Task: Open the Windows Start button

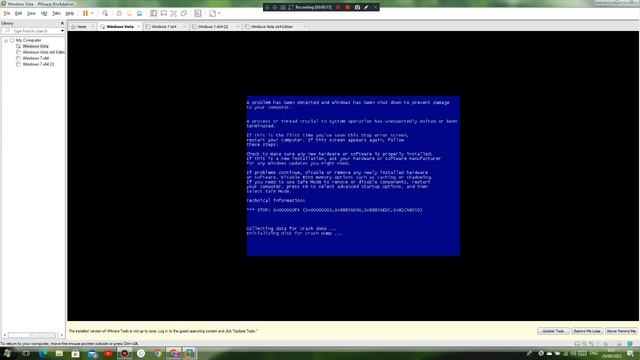Action: point(7,353)
